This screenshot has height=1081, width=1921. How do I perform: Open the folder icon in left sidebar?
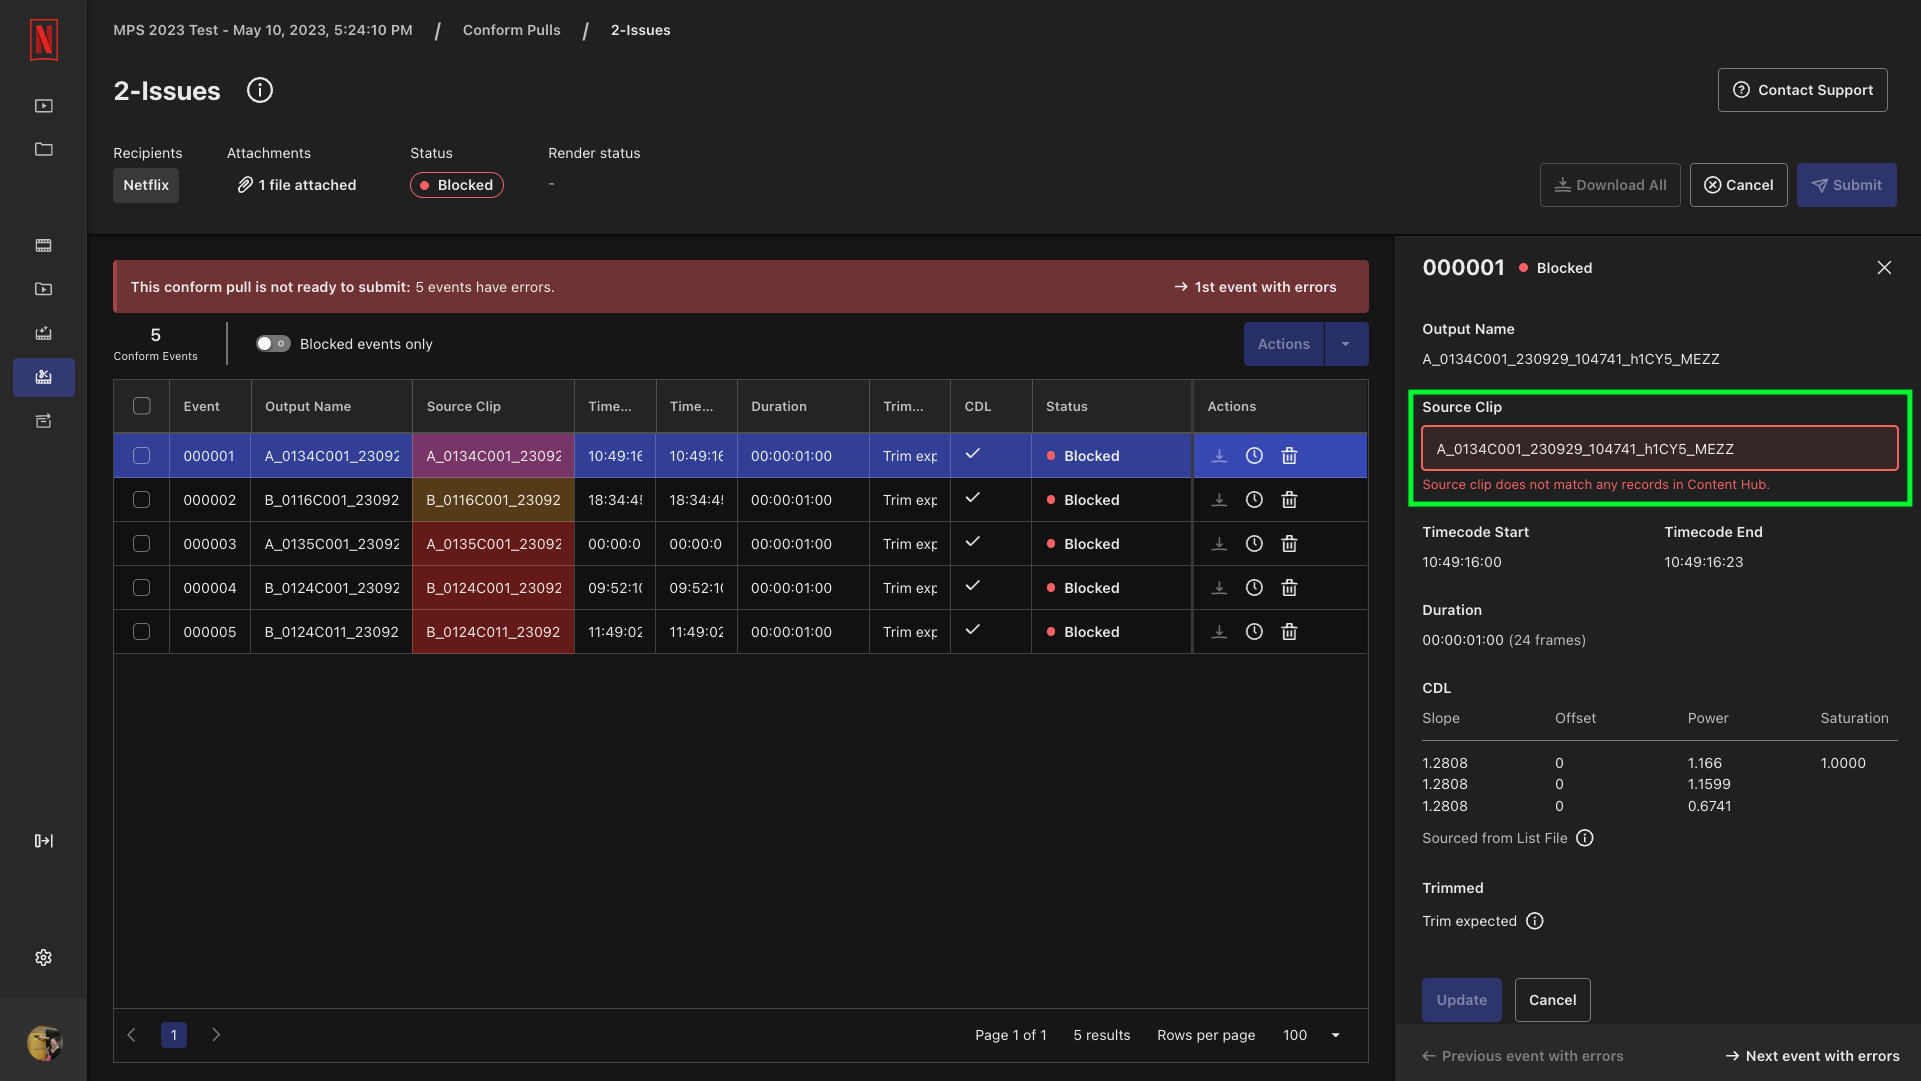coord(43,149)
